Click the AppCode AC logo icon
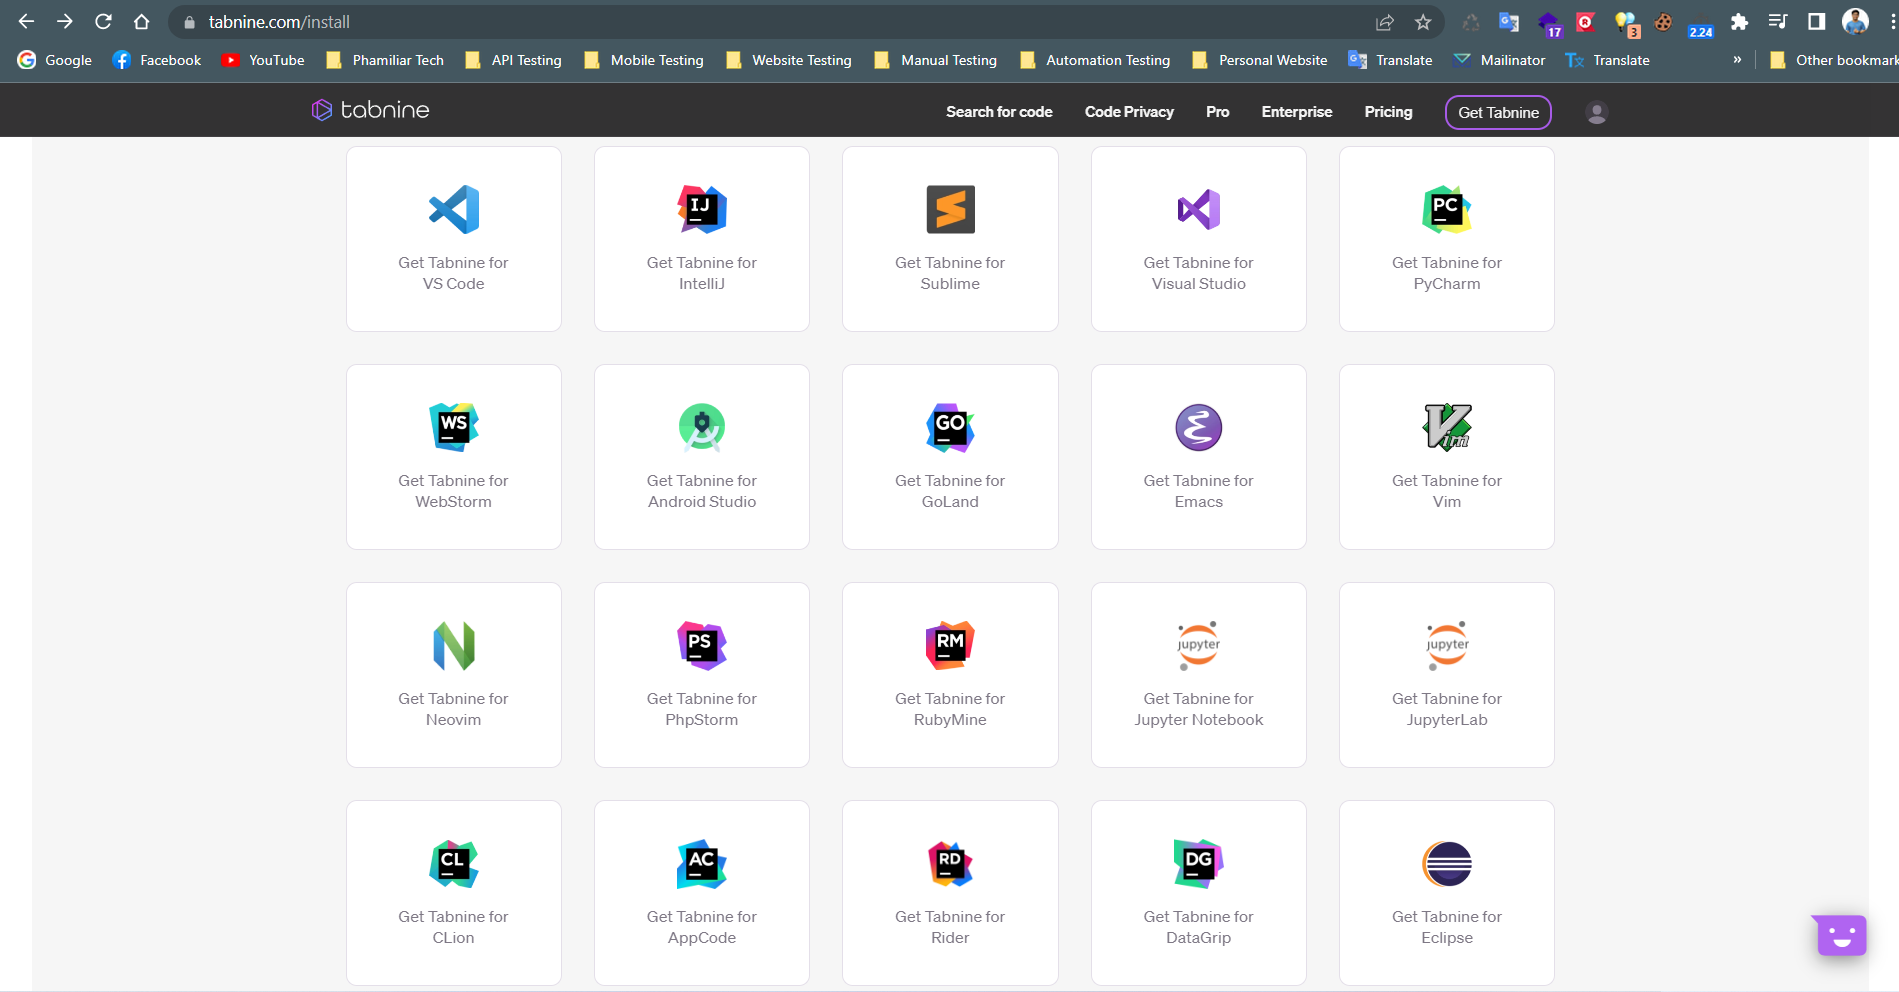Screen dimensions: 1899x992 tap(702, 864)
